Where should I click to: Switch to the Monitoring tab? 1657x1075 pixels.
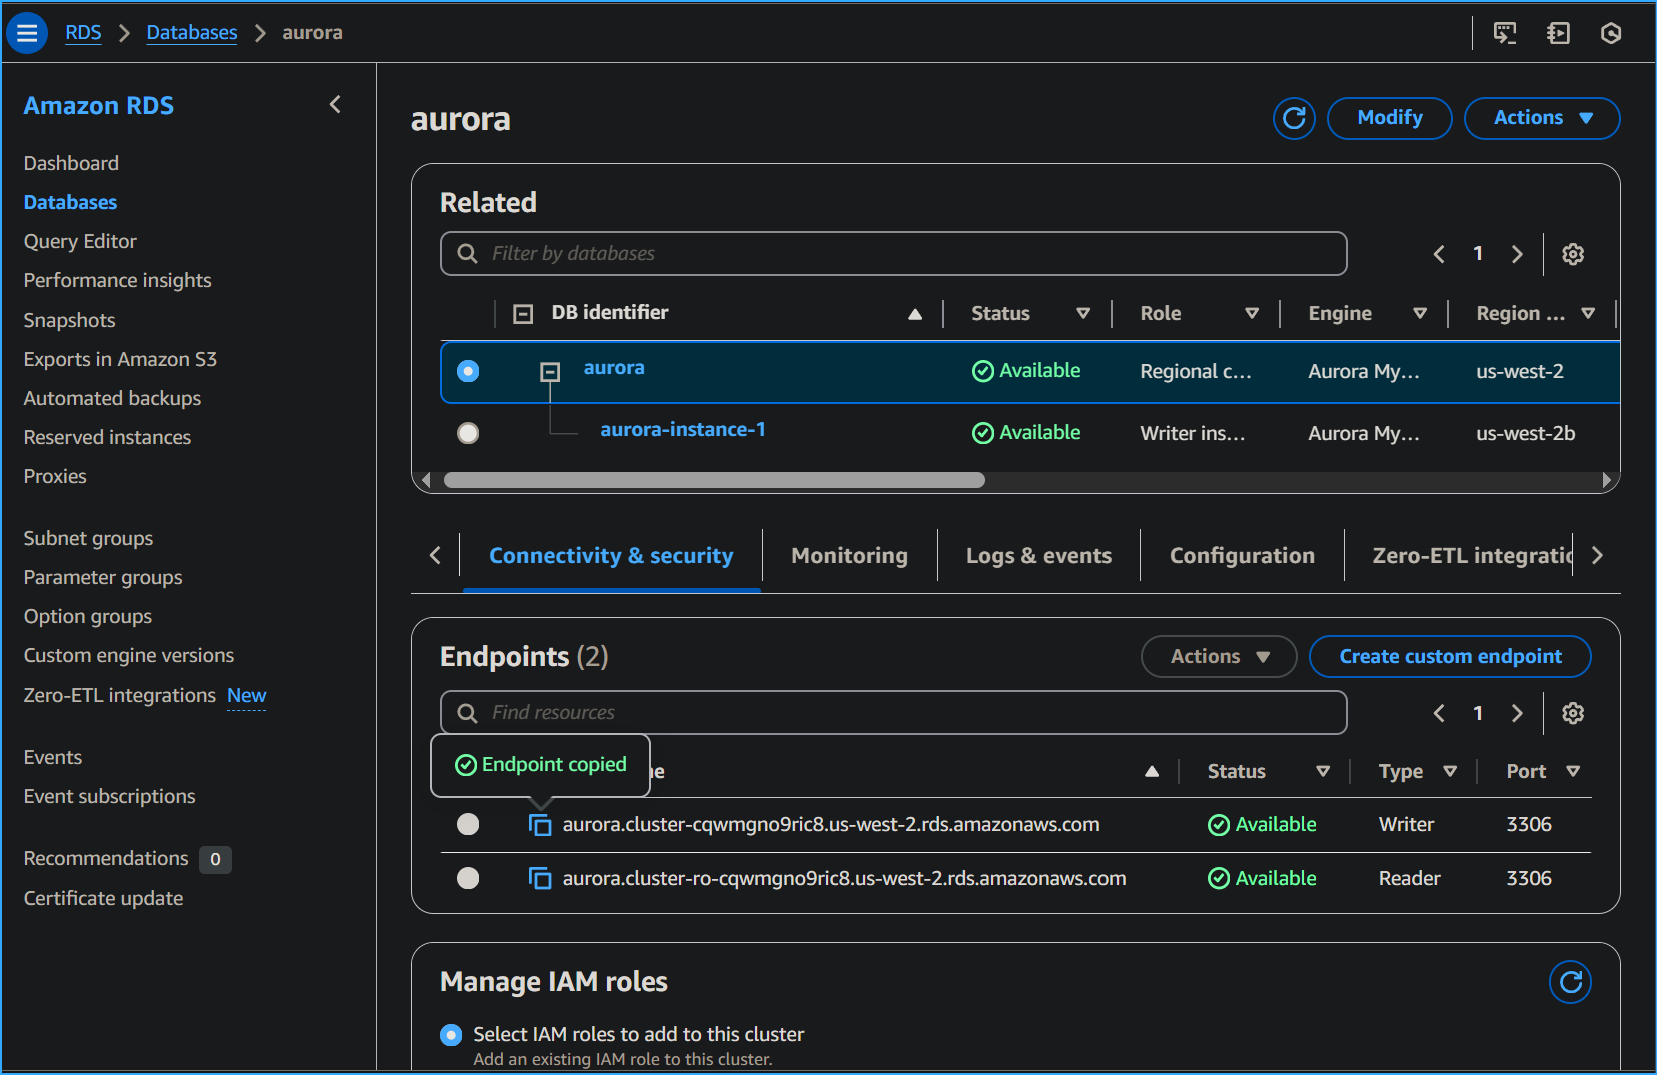tap(848, 555)
